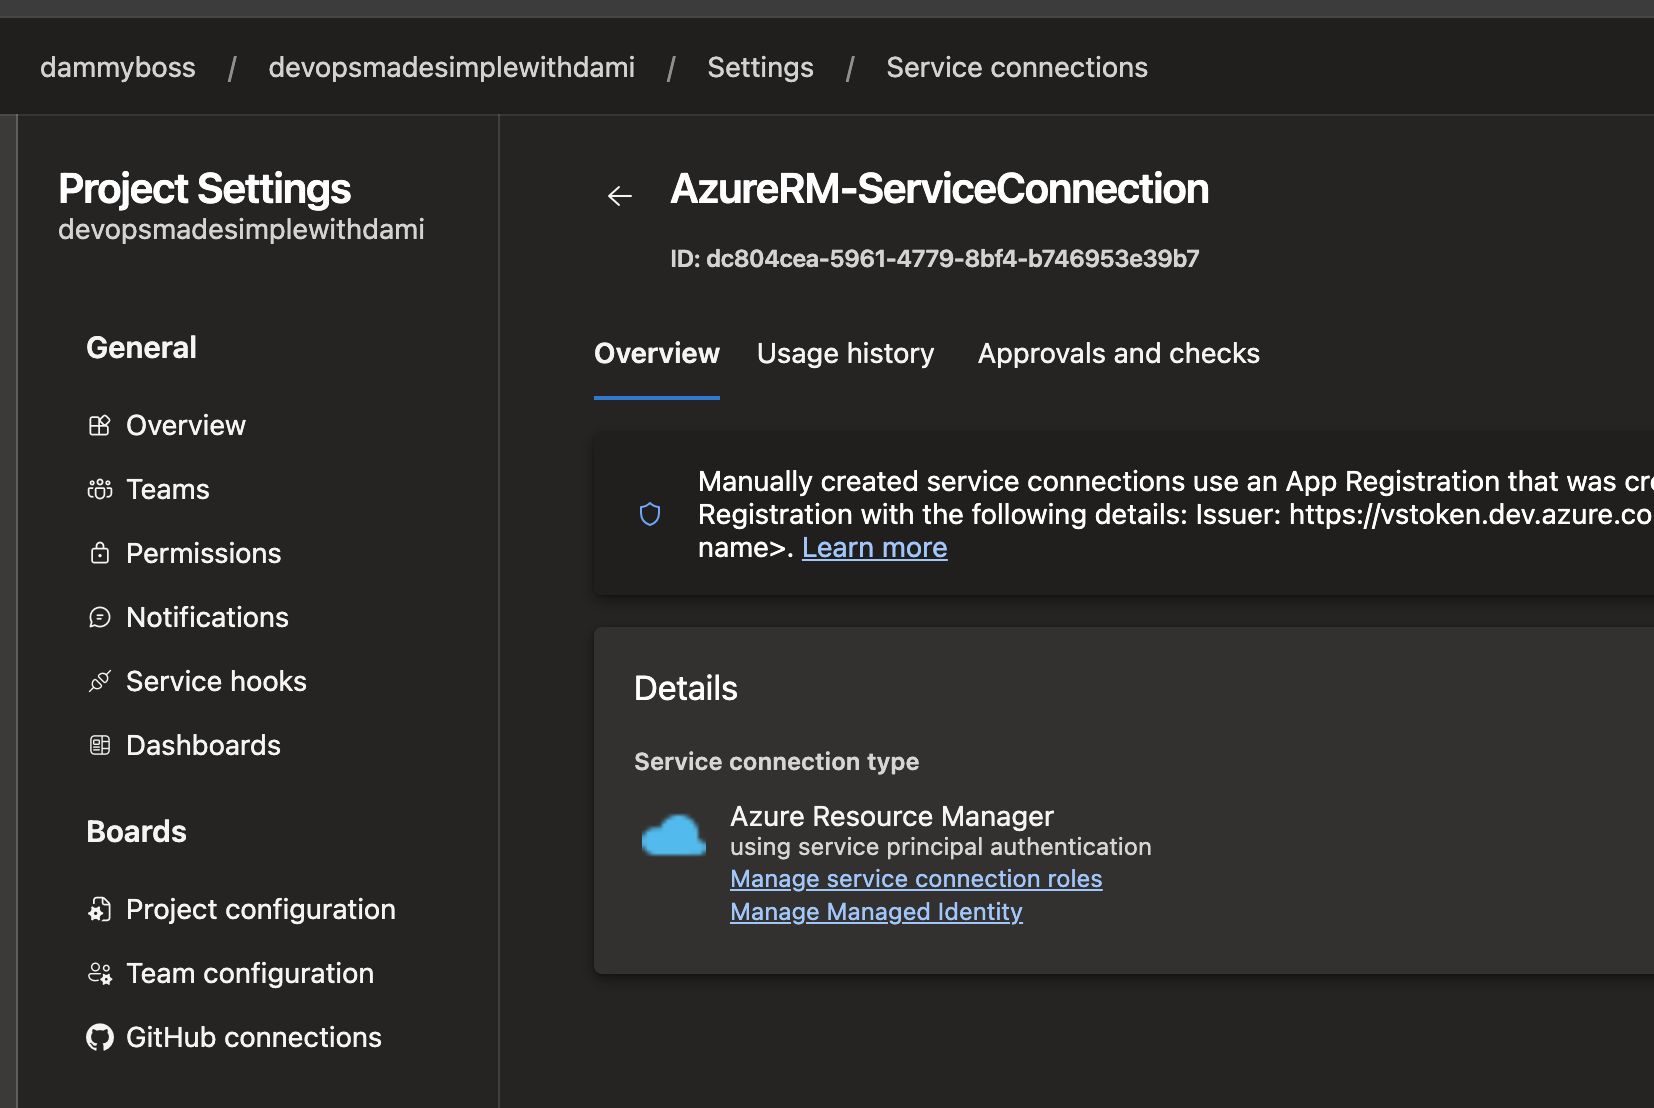Open Project configuration under Boards
Screen dimensions: 1654x1108
tap(261, 910)
